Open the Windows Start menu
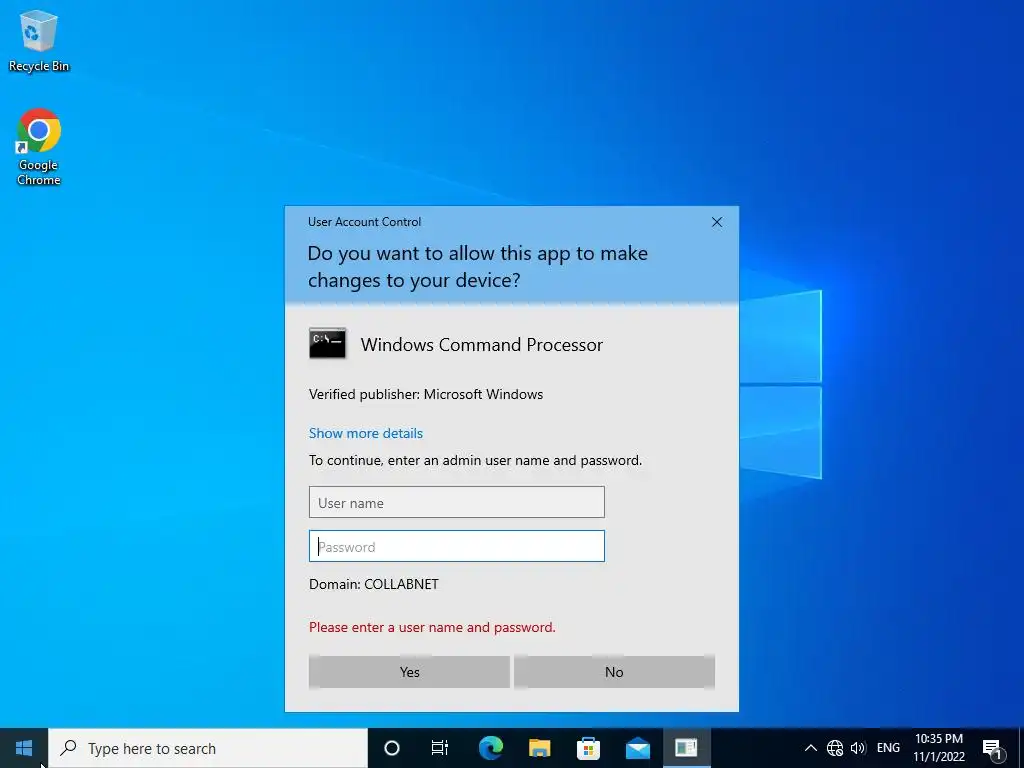 (24, 748)
